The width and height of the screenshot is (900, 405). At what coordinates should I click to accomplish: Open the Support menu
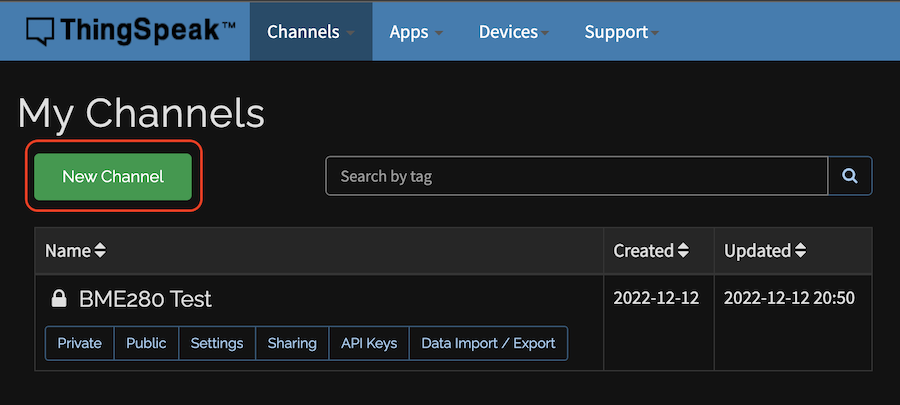point(621,32)
